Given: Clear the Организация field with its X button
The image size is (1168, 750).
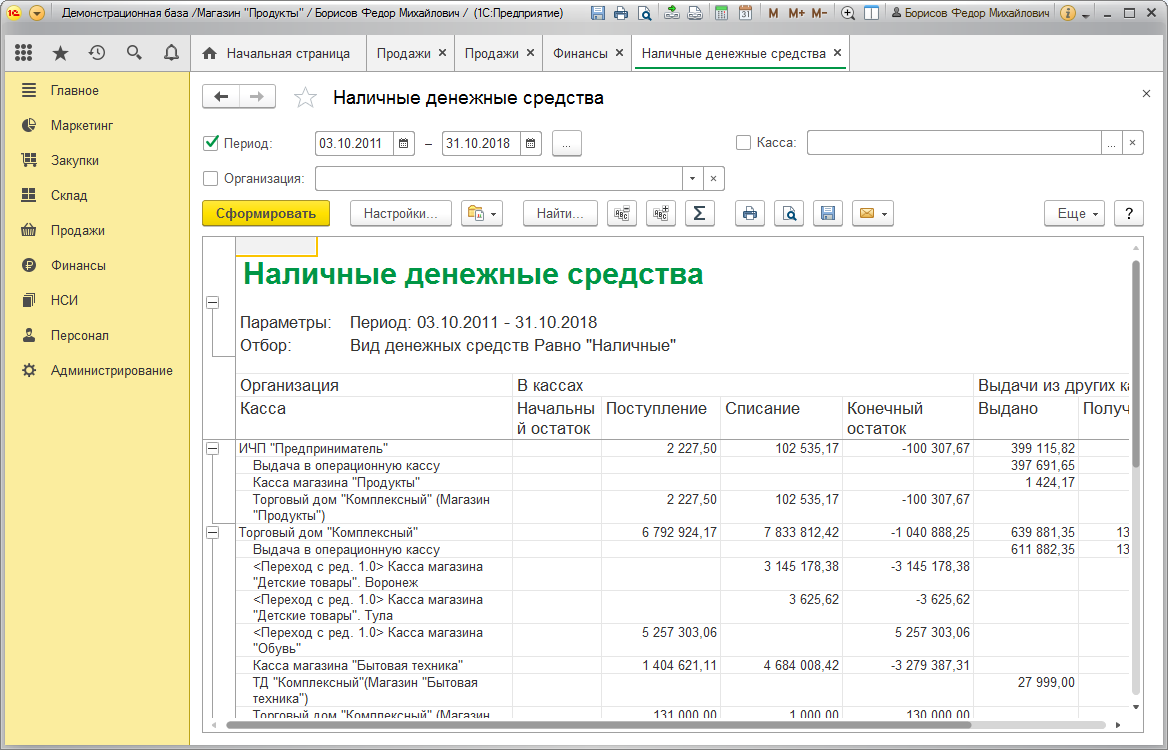Looking at the screenshot, I should 714,179.
